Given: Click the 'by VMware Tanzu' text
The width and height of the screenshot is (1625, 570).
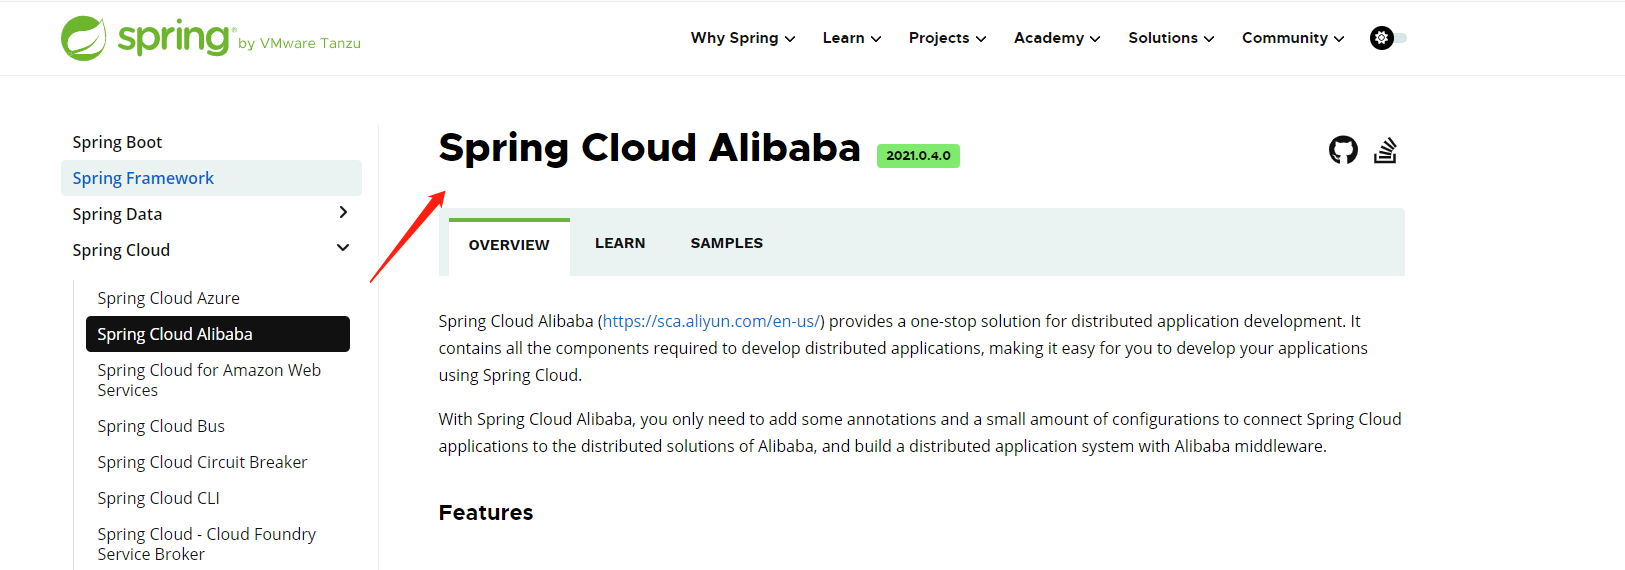Looking at the screenshot, I should click(299, 43).
